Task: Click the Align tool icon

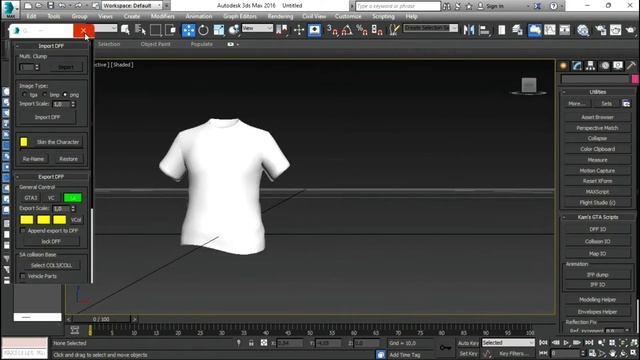Action: coord(484,30)
